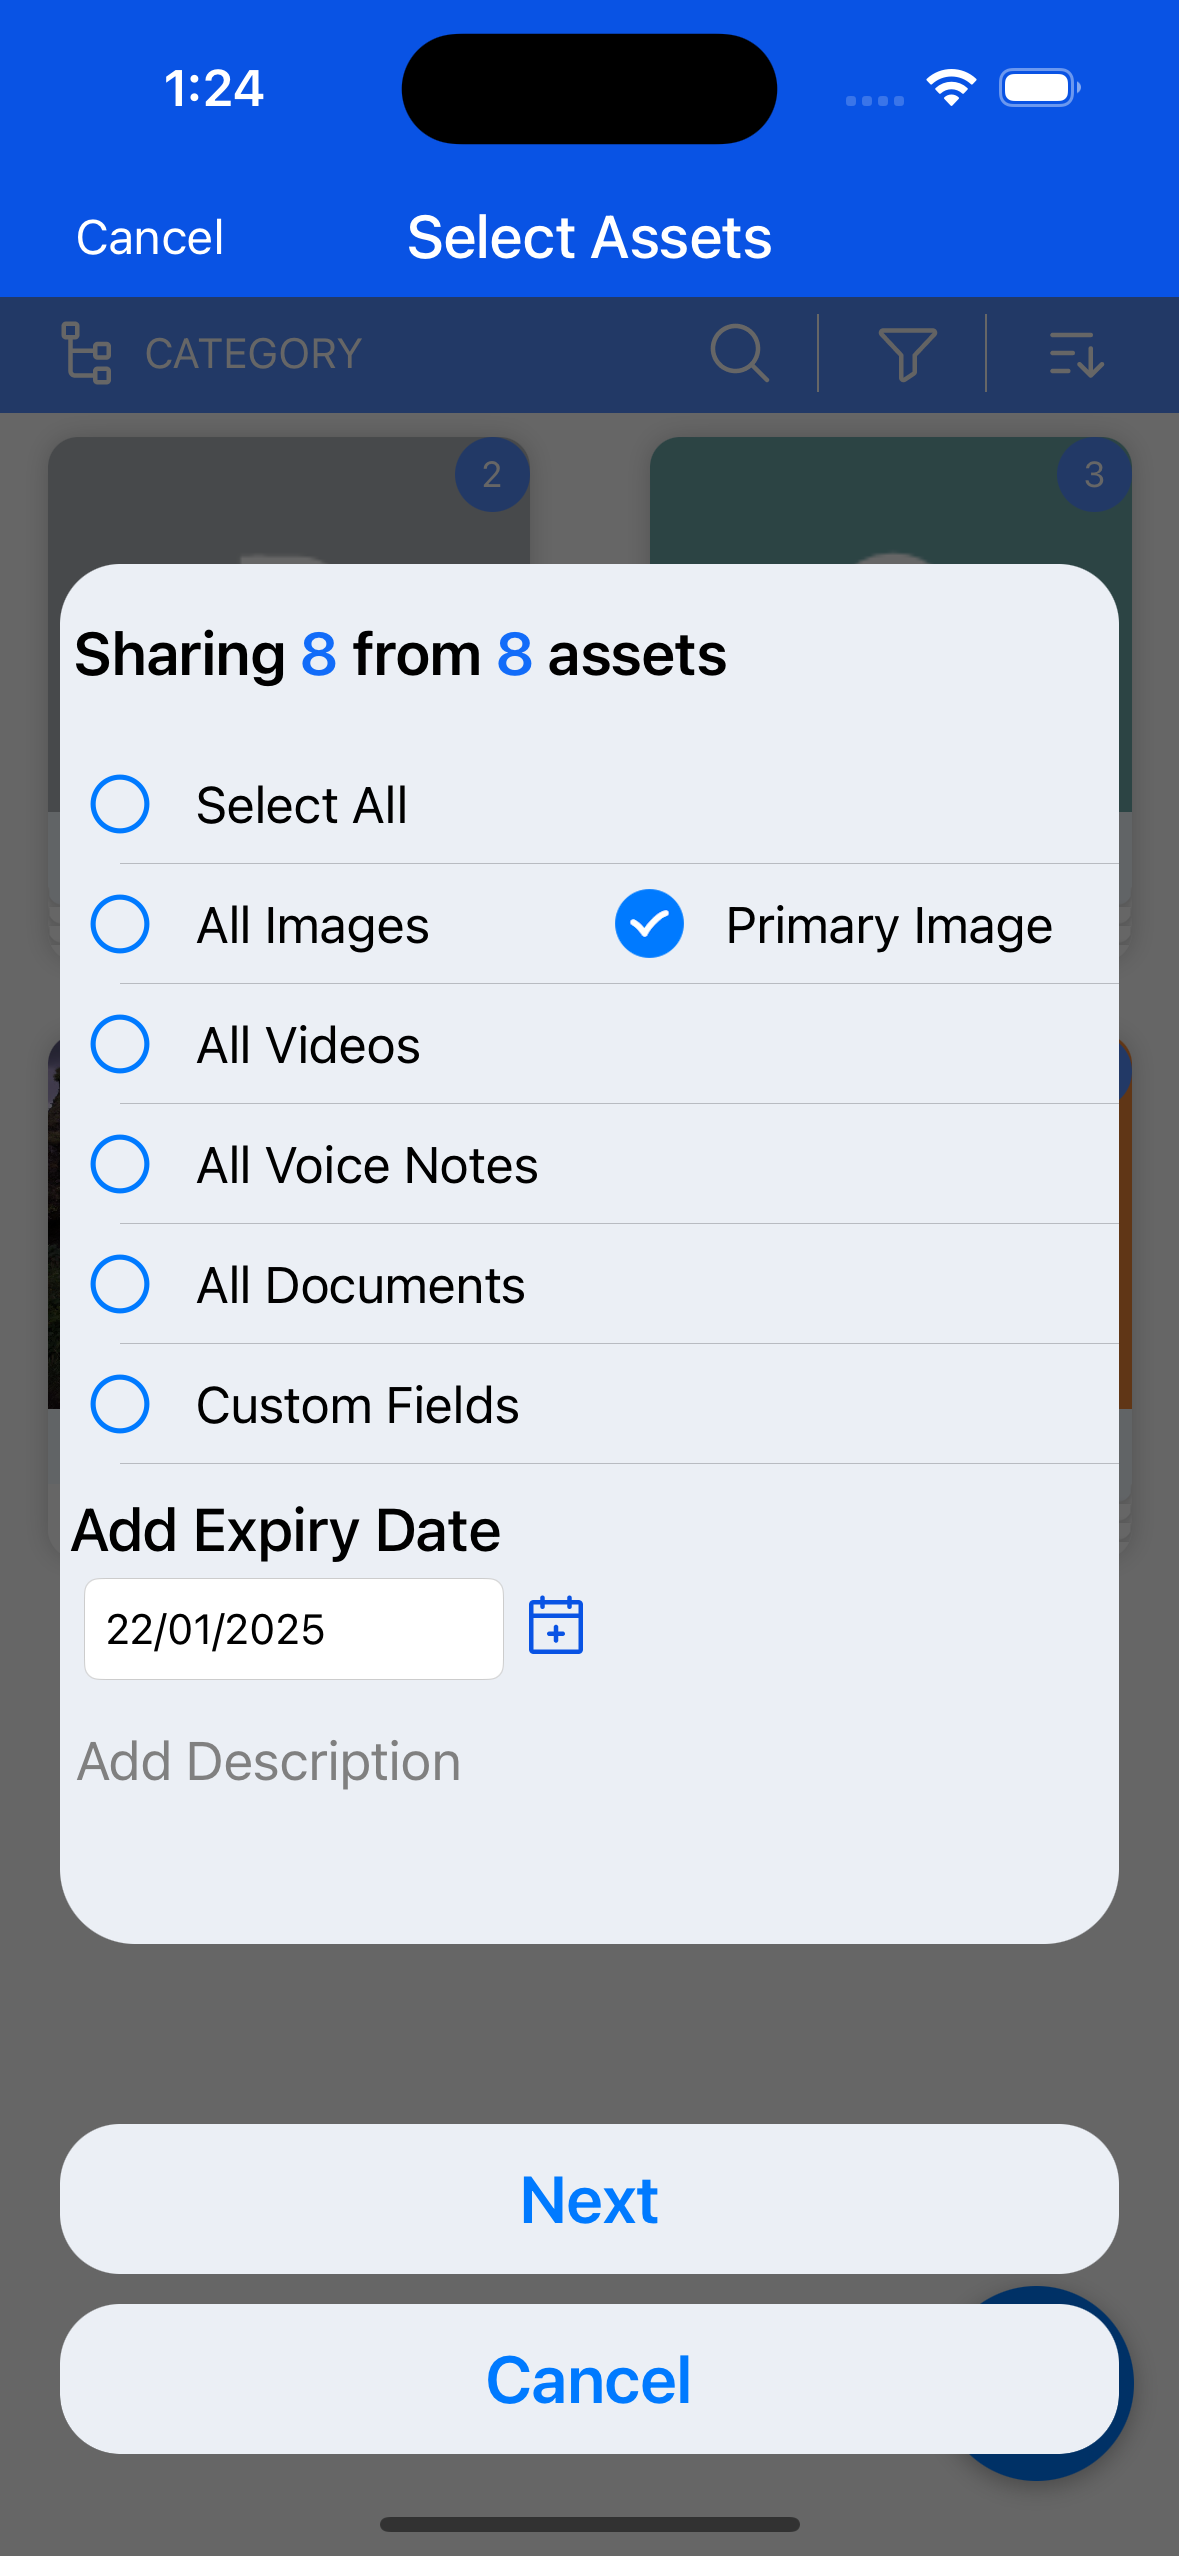Uncheck the Primary Image option
This screenshot has width=1179, height=2556.
[649, 924]
